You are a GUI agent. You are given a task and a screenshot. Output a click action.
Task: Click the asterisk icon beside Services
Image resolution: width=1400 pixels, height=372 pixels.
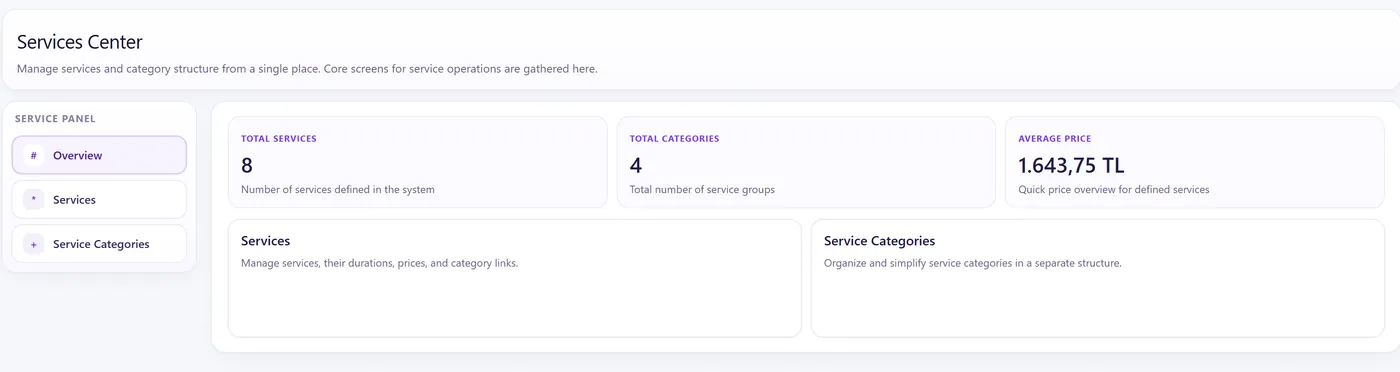tap(33, 200)
